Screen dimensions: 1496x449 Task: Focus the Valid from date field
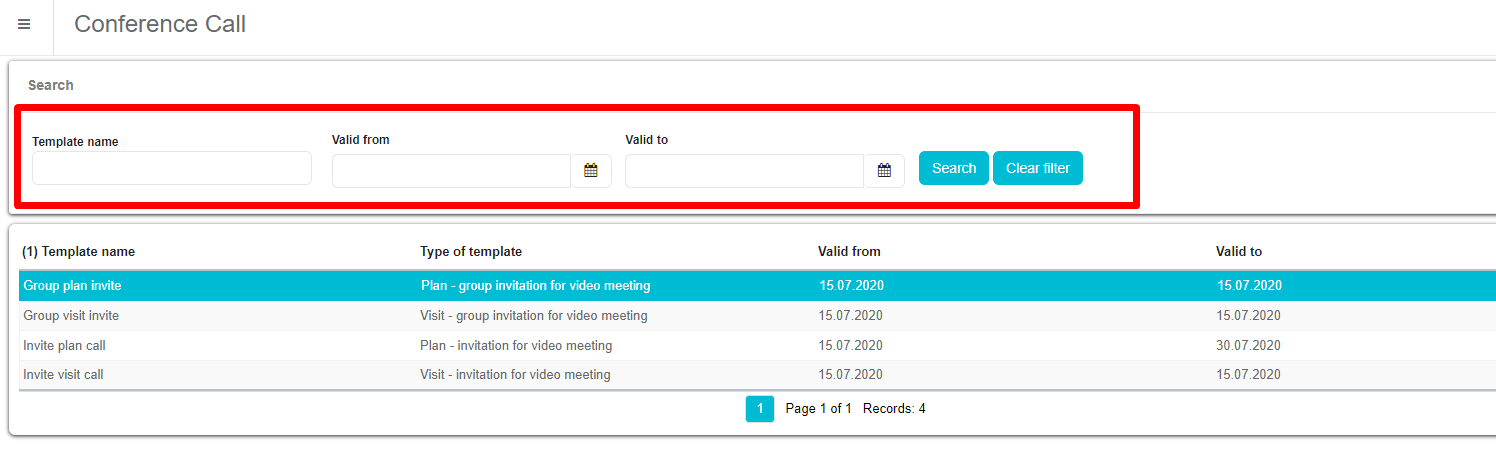[x=451, y=171]
